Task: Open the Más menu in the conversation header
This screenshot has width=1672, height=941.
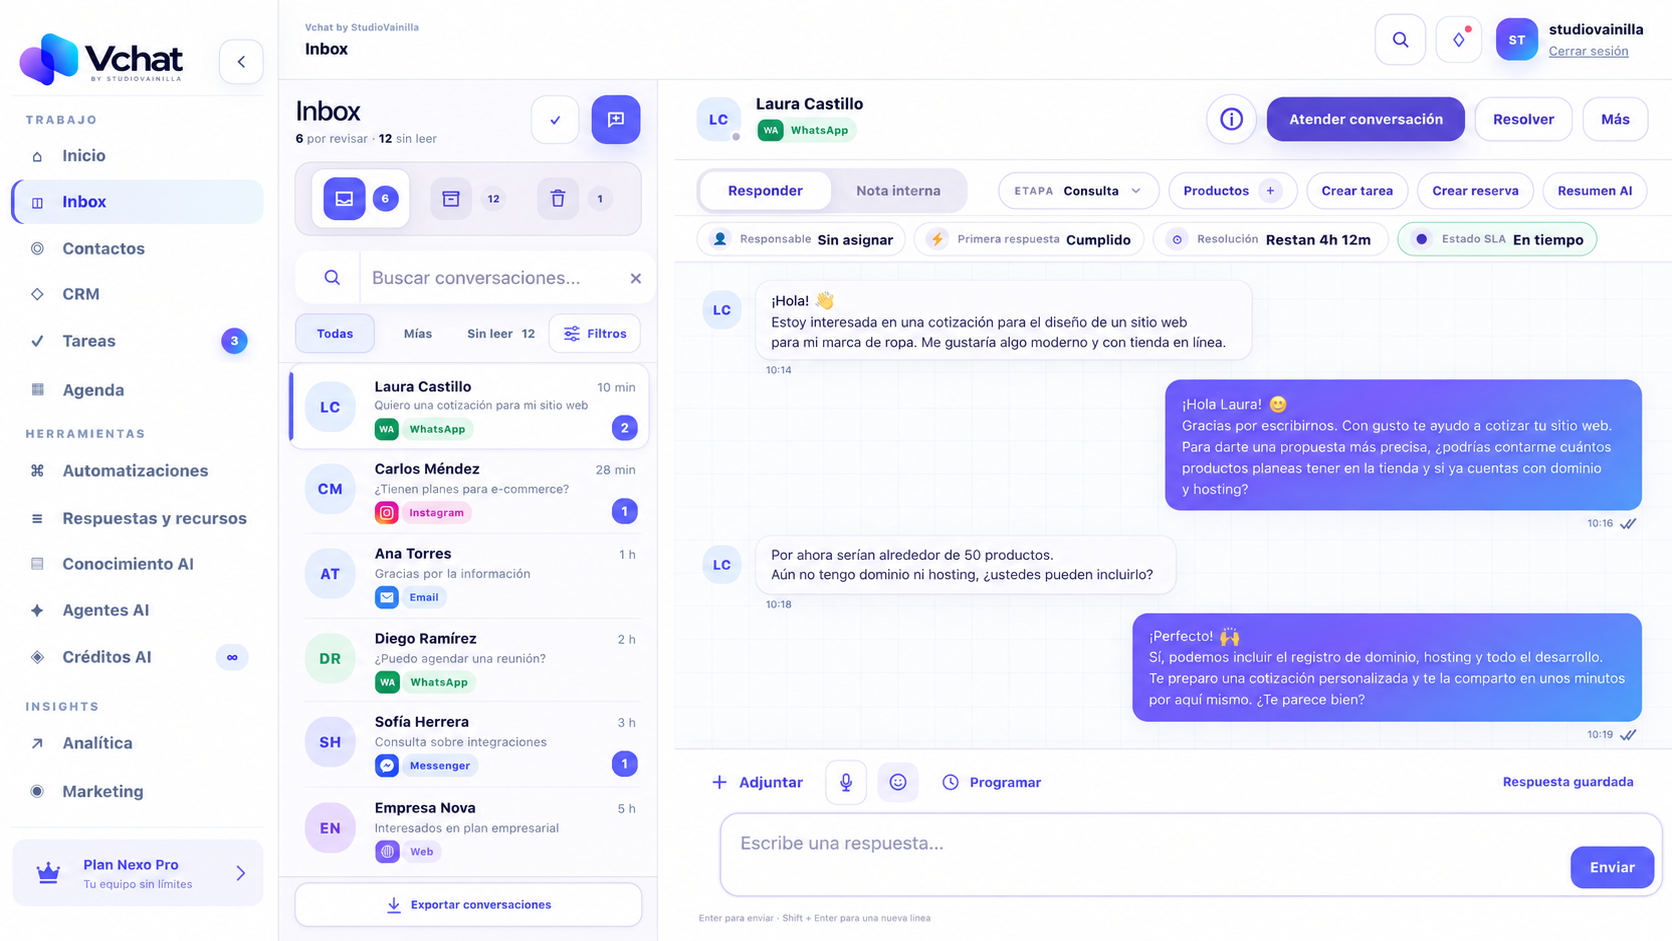Action: click(1615, 119)
